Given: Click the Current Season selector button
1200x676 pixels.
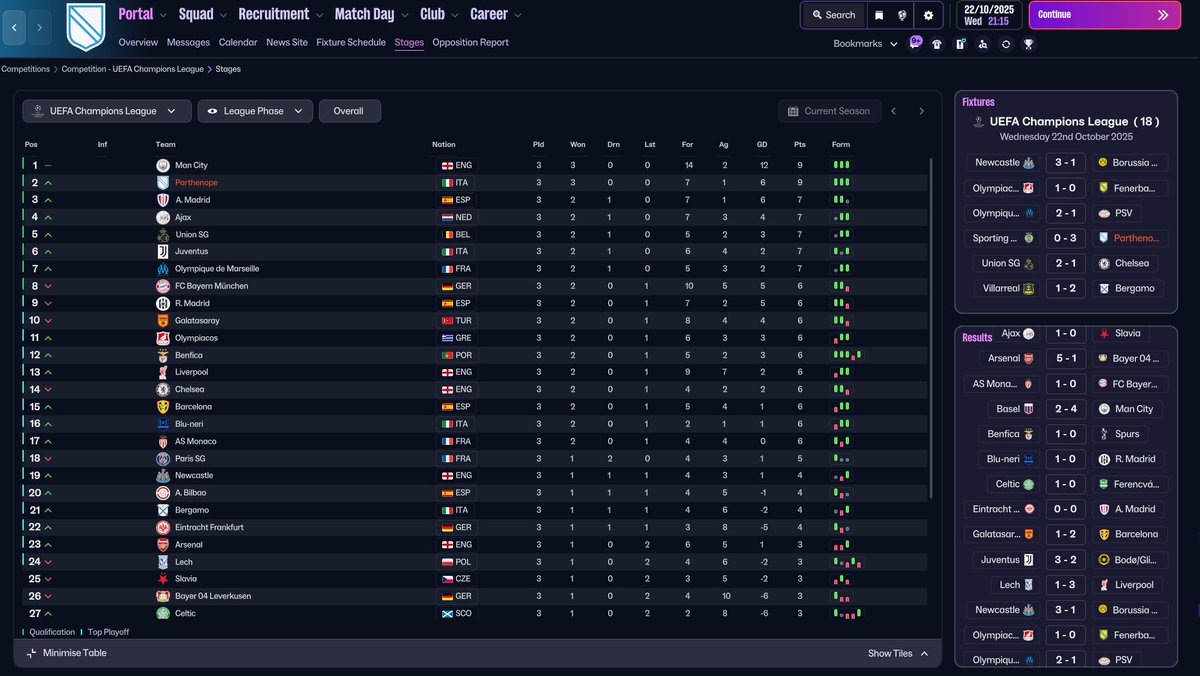Looking at the screenshot, I should point(829,111).
